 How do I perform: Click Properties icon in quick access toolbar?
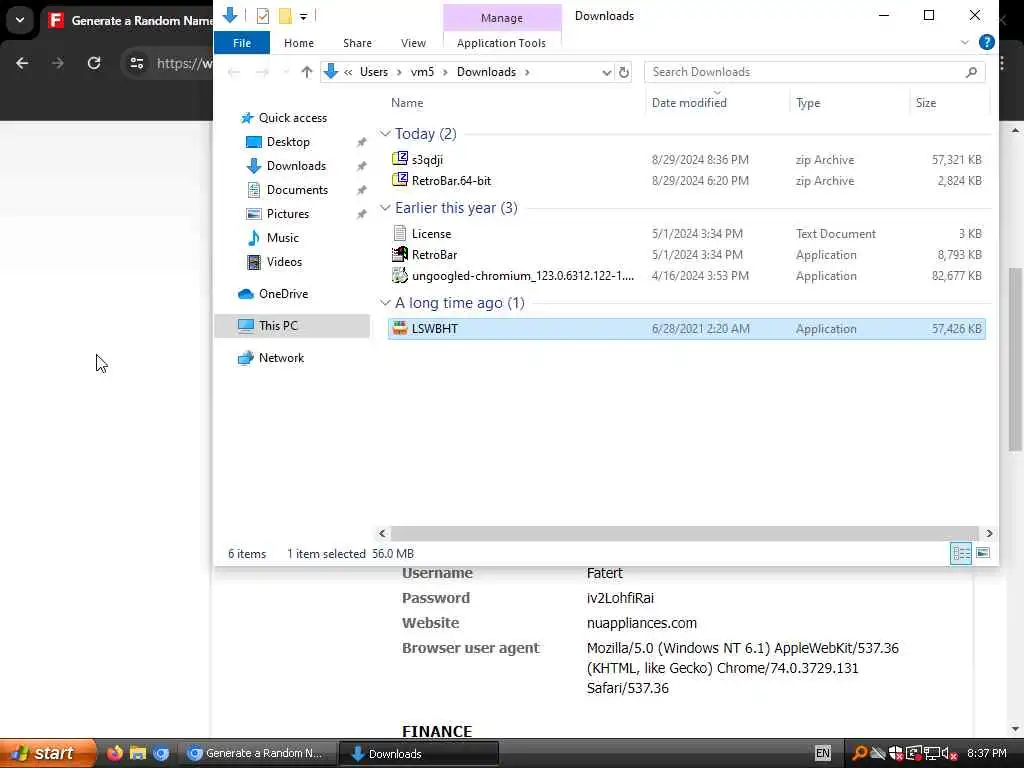pos(263,16)
